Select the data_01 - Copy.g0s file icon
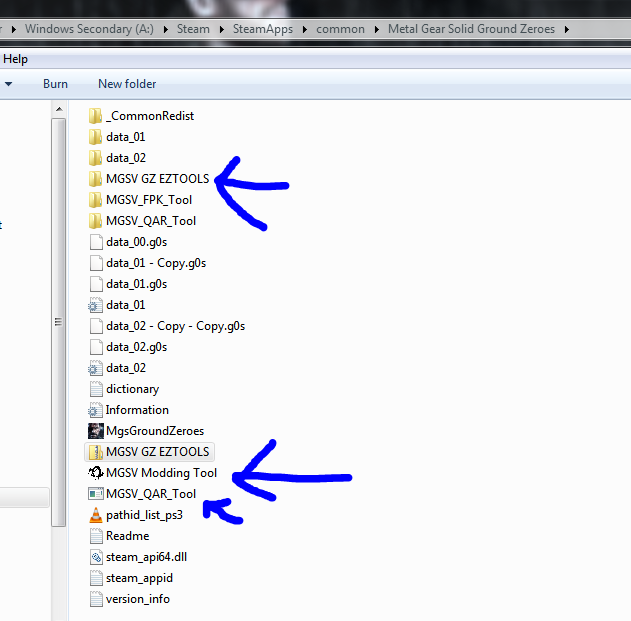 tap(96, 263)
